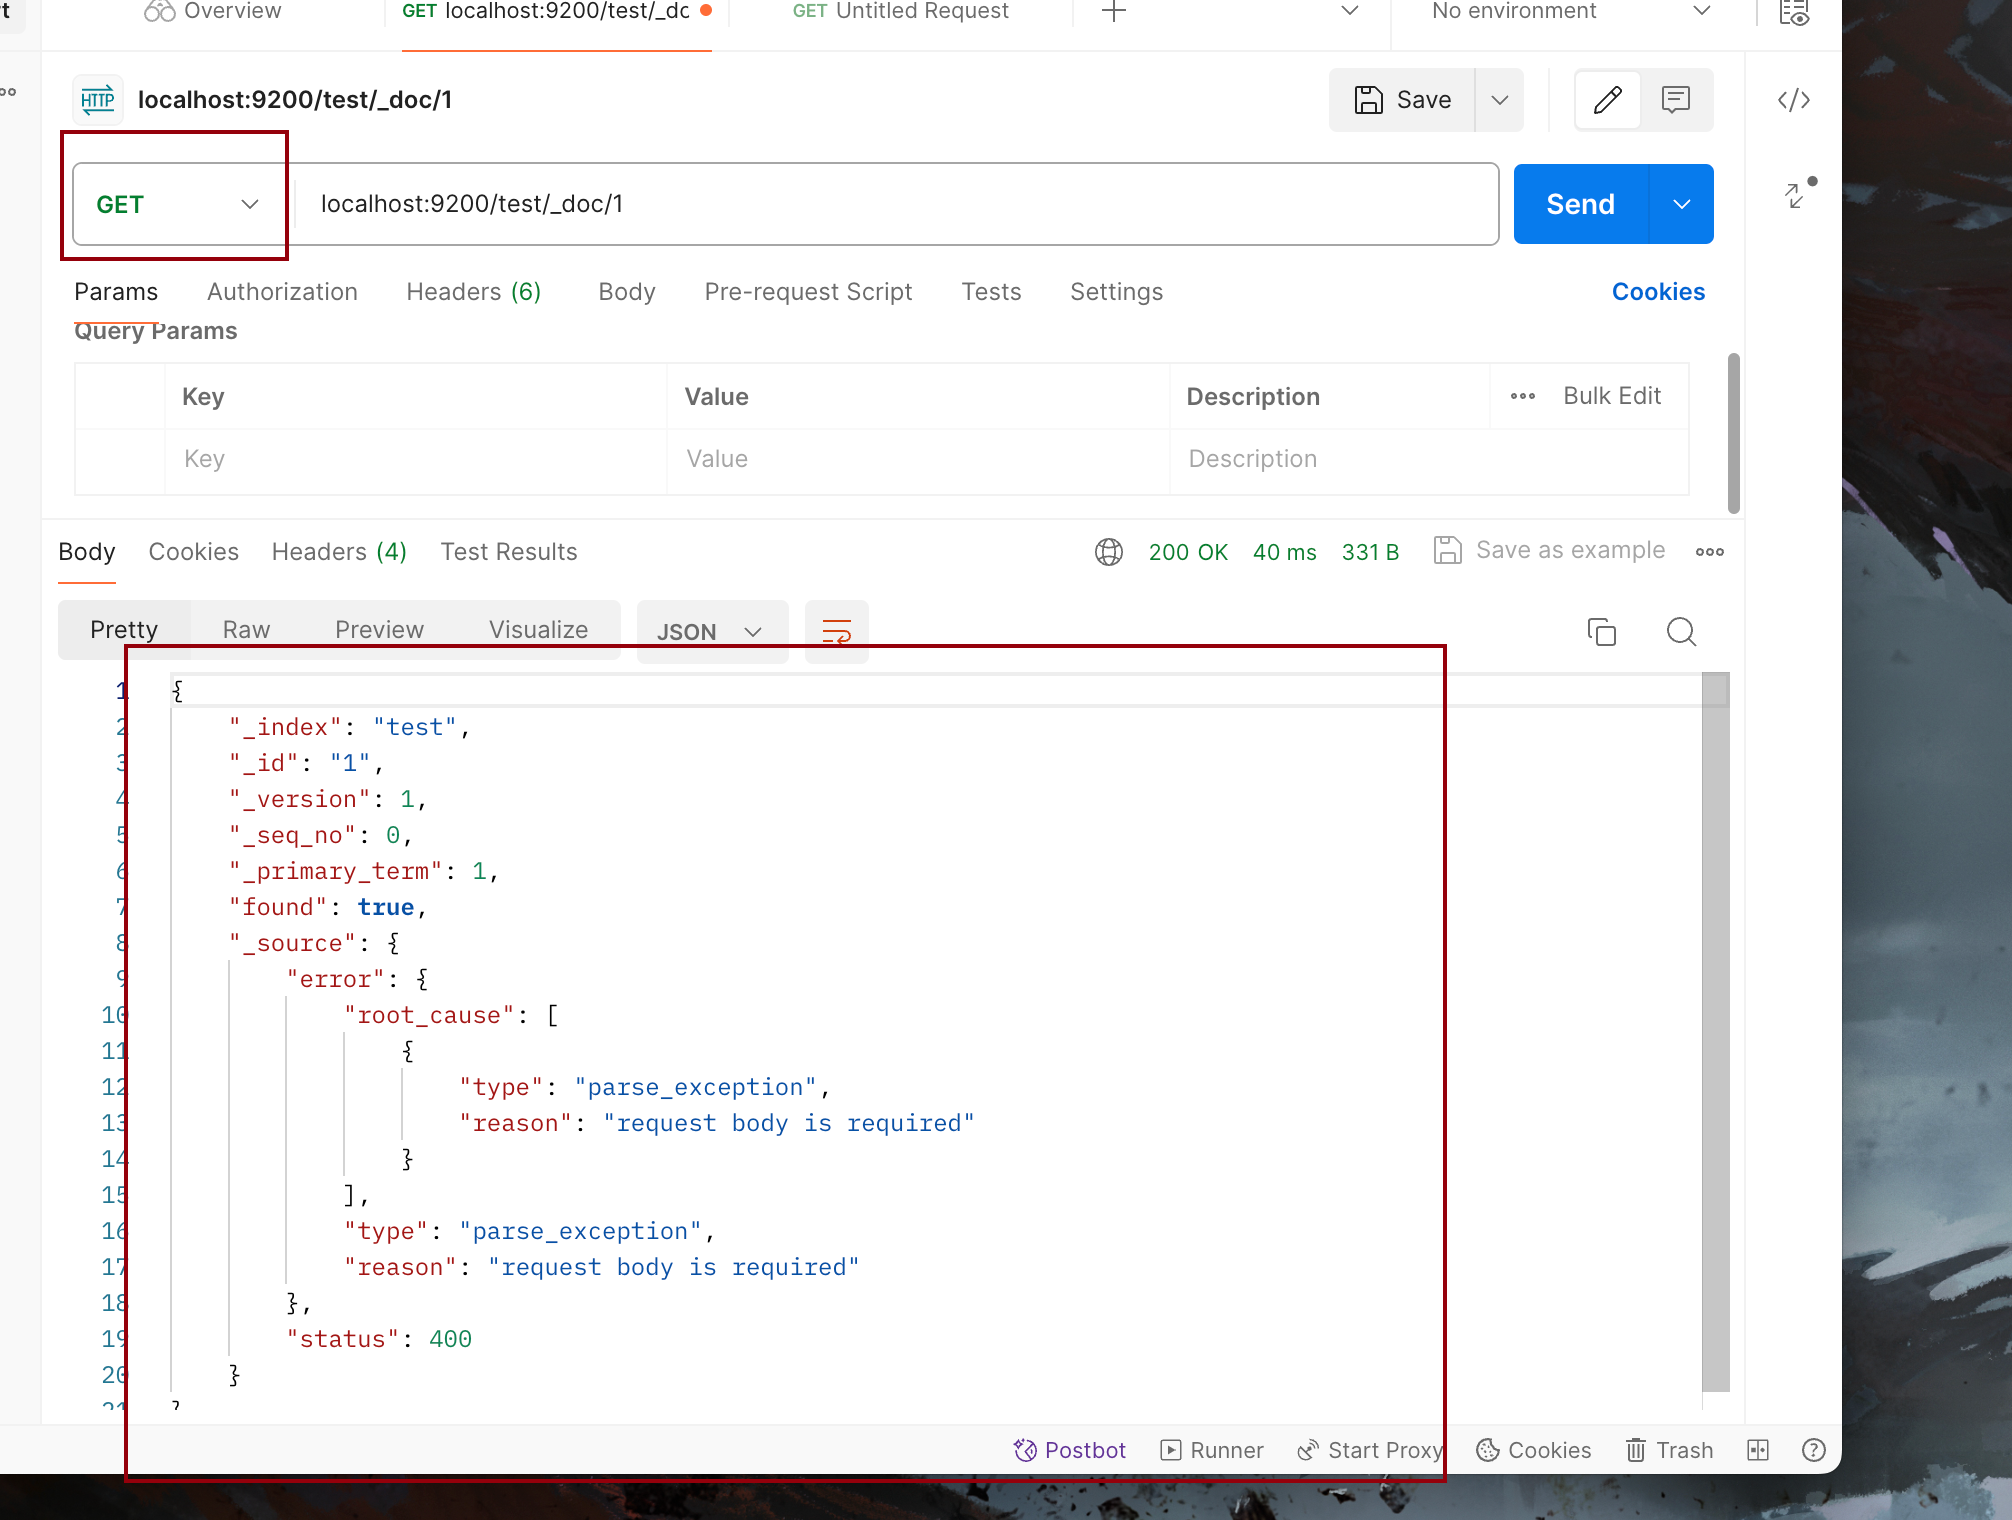Open the edit pencil icon
This screenshot has width=2012, height=1520.
(x=1607, y=100)
